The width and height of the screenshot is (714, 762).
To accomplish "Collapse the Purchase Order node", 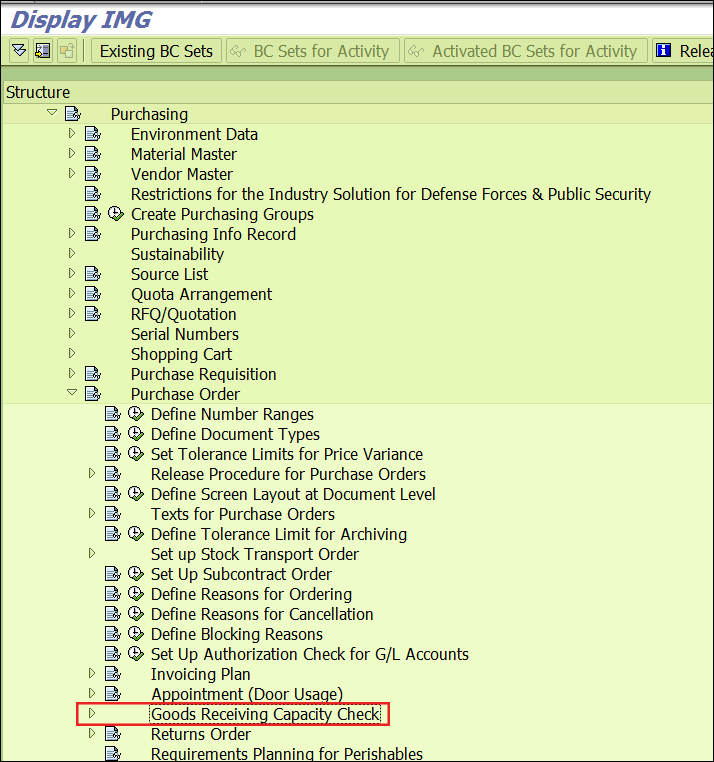I will [72, 393].
